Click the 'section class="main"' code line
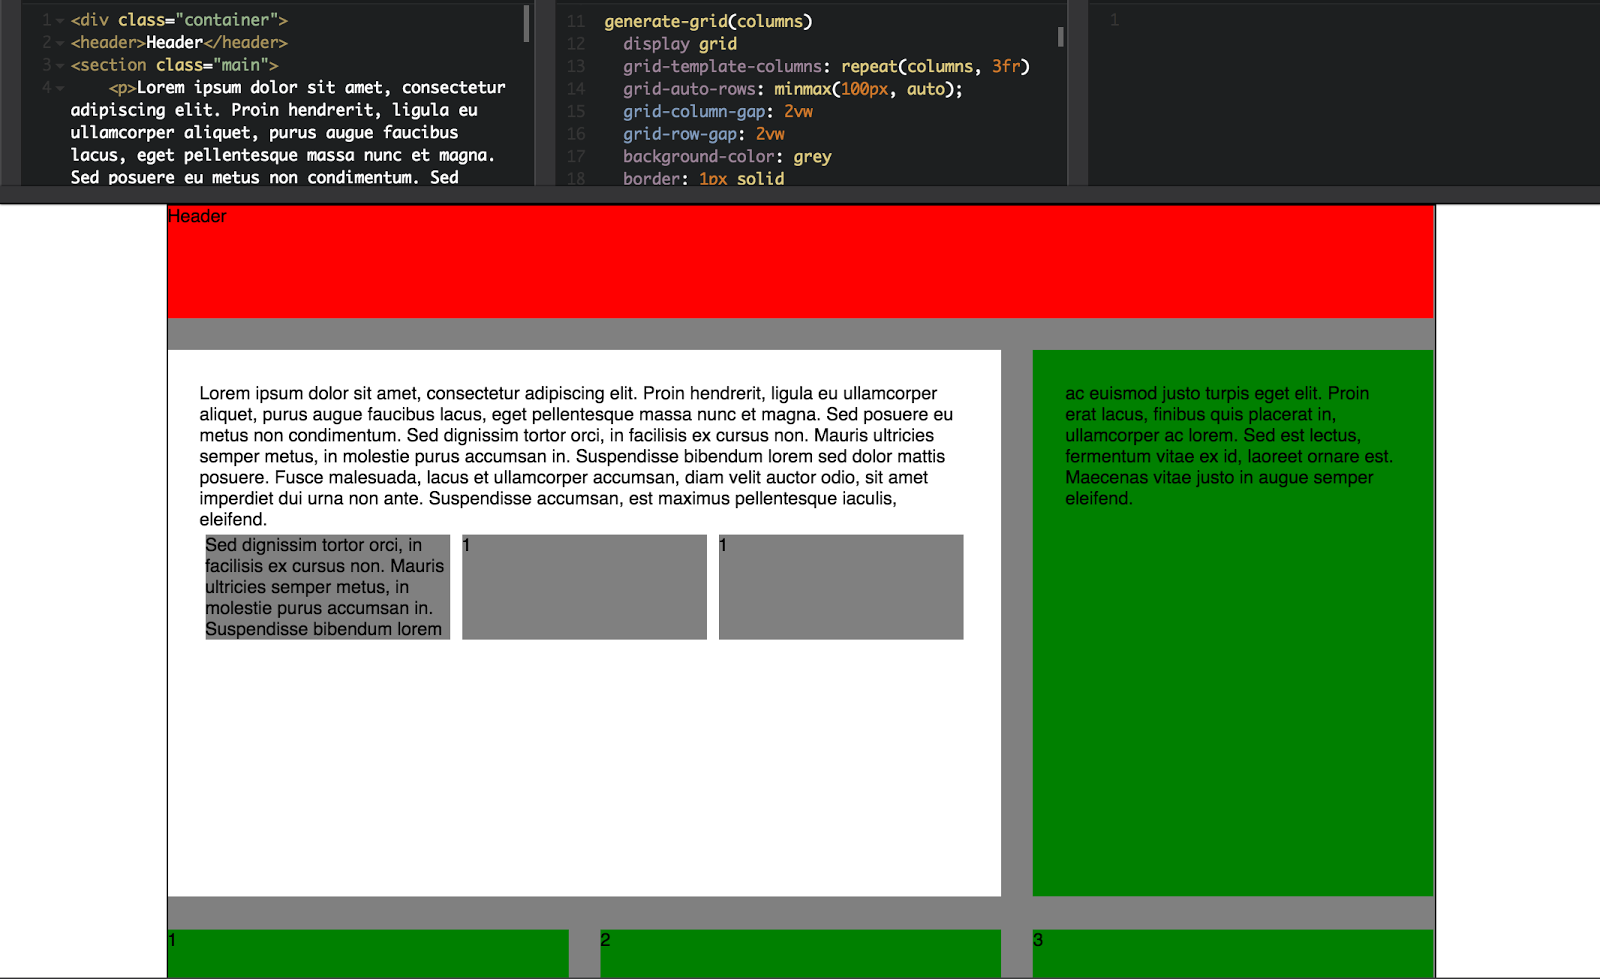This screenshot has height=979, width=1600. pyautogui.click(x=174, y=65)
